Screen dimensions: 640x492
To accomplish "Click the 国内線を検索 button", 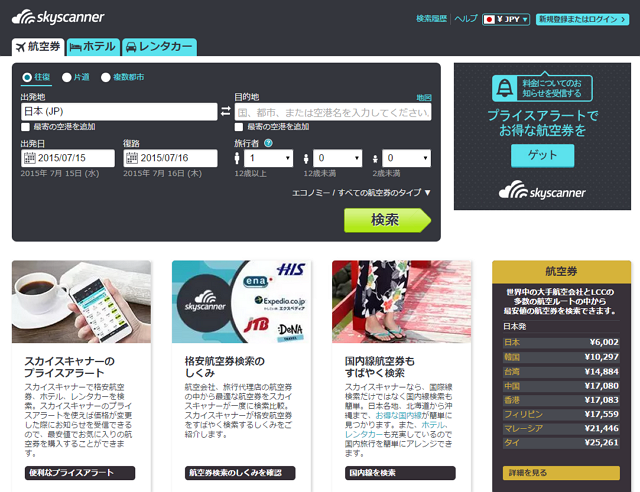I will pos(400,473).
